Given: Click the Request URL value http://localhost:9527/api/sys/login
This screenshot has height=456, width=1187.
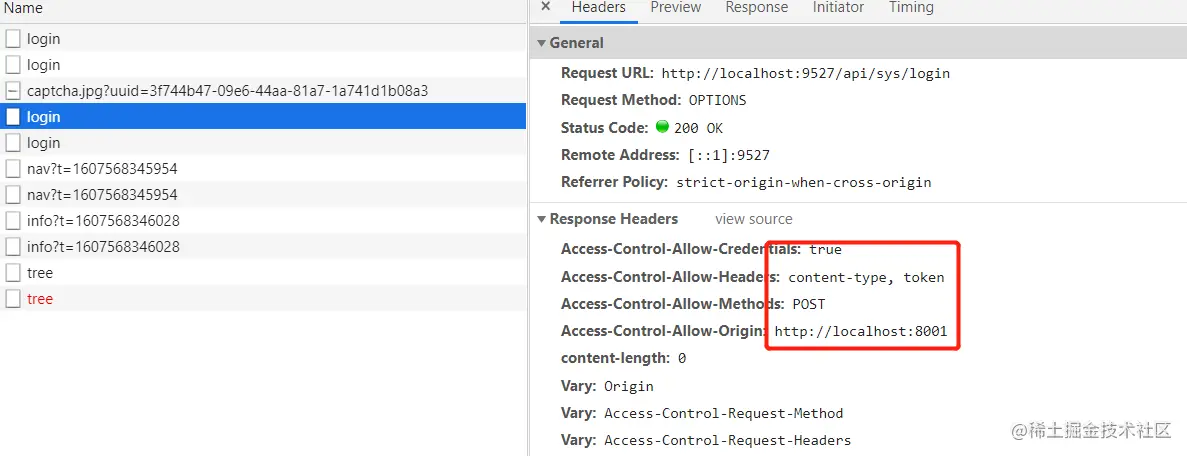Looking at the screenshot, I should (x=805, y=74).
